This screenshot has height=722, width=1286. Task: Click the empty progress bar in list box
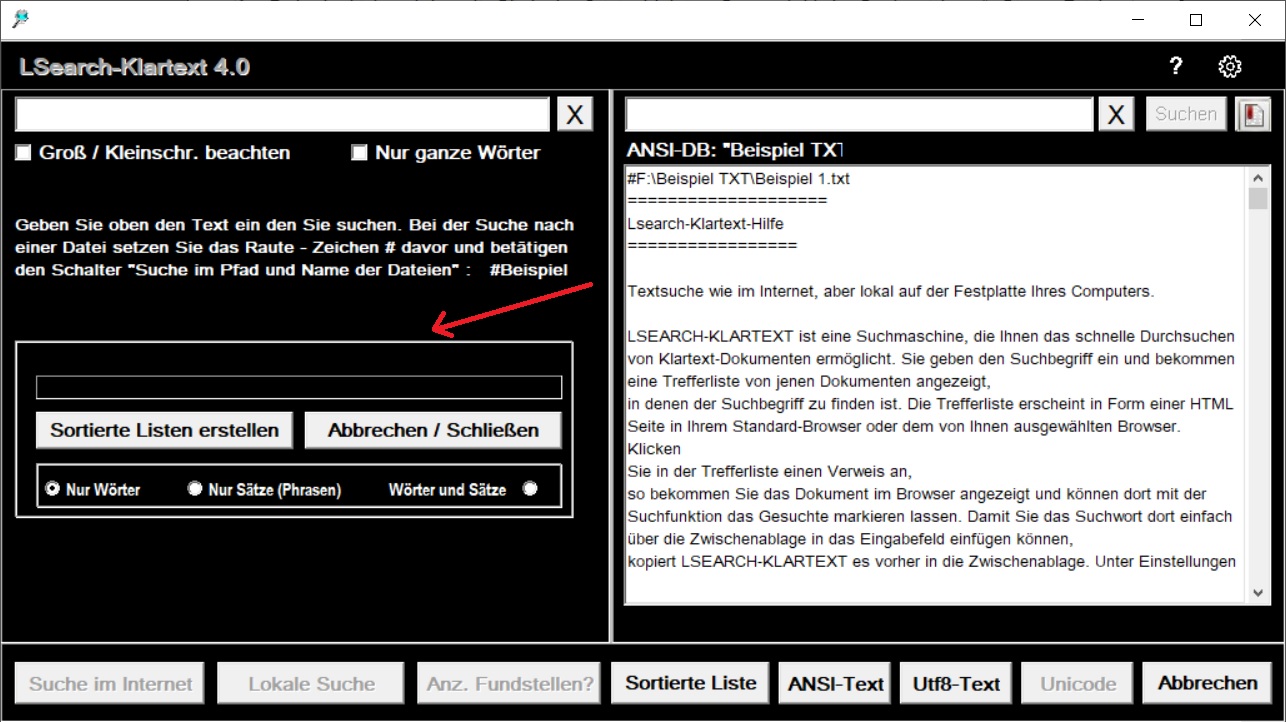pos(299,387)
